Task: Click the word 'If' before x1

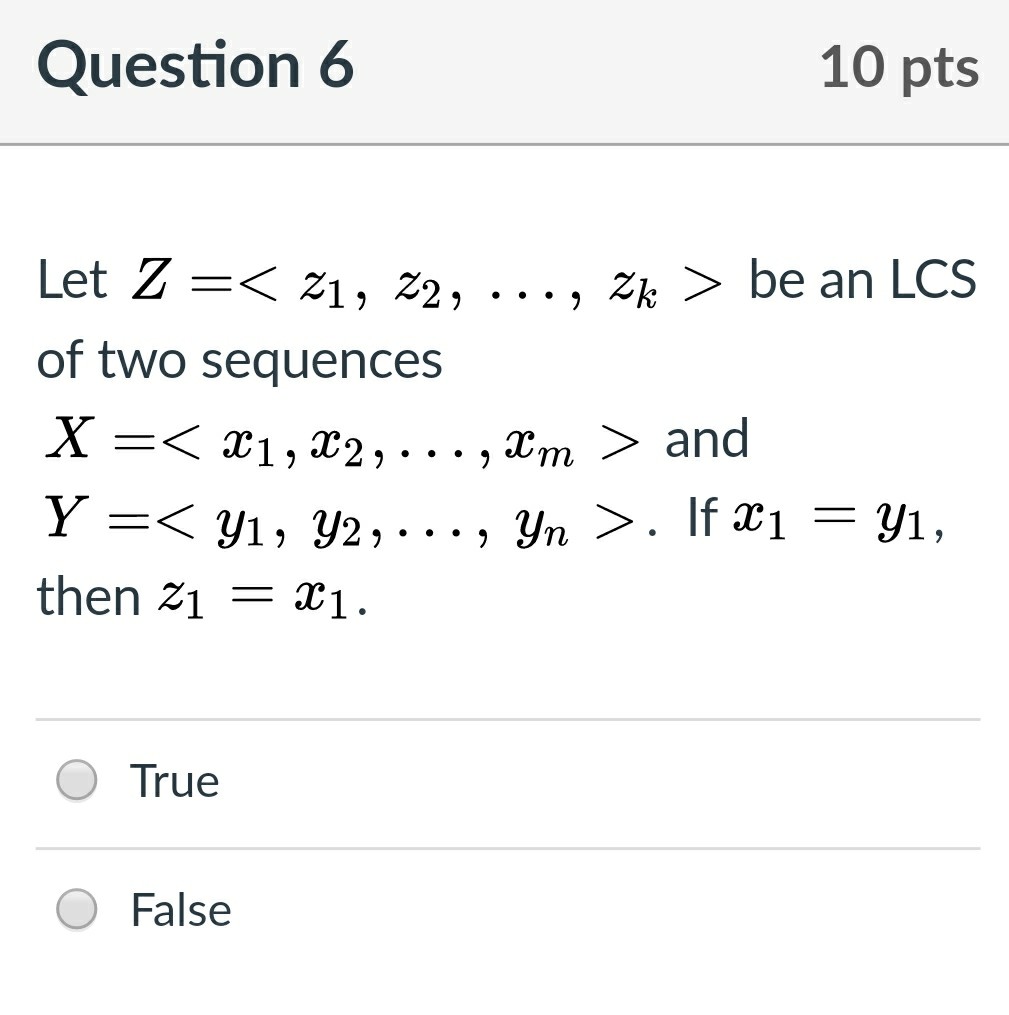Action: point(702,517)
